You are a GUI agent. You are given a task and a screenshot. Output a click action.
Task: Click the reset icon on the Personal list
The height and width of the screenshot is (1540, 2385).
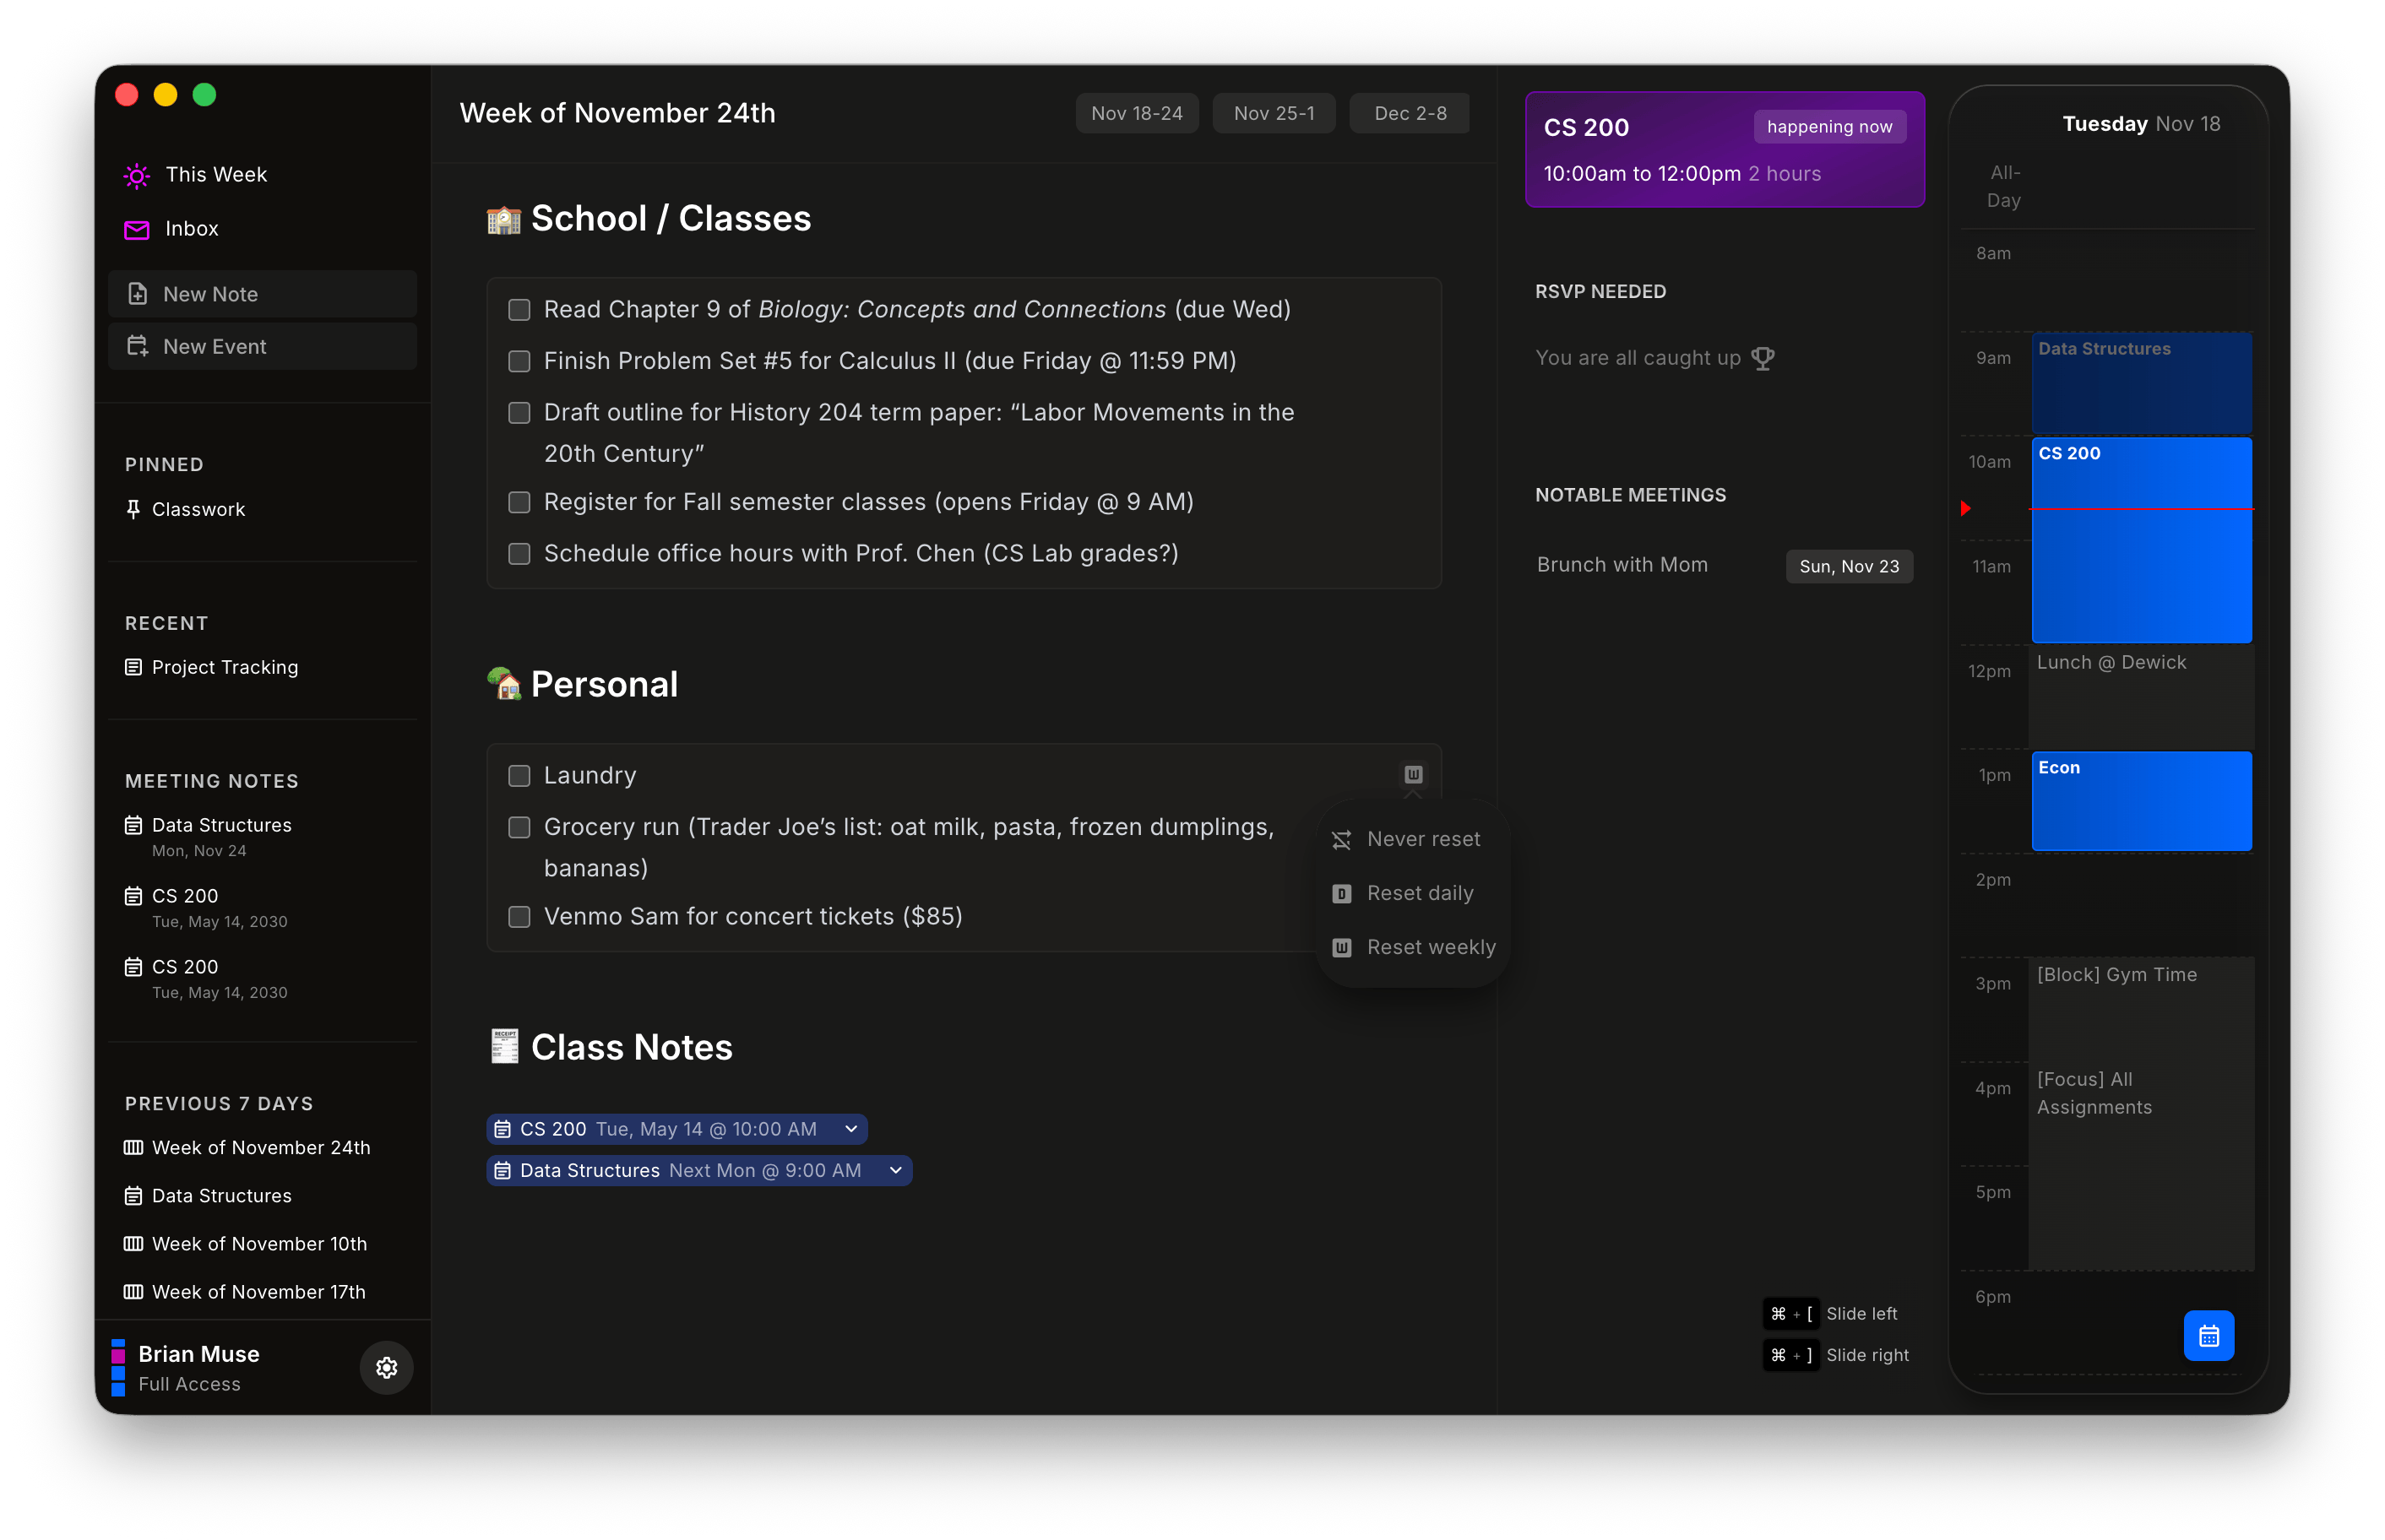click(1412, 773)
